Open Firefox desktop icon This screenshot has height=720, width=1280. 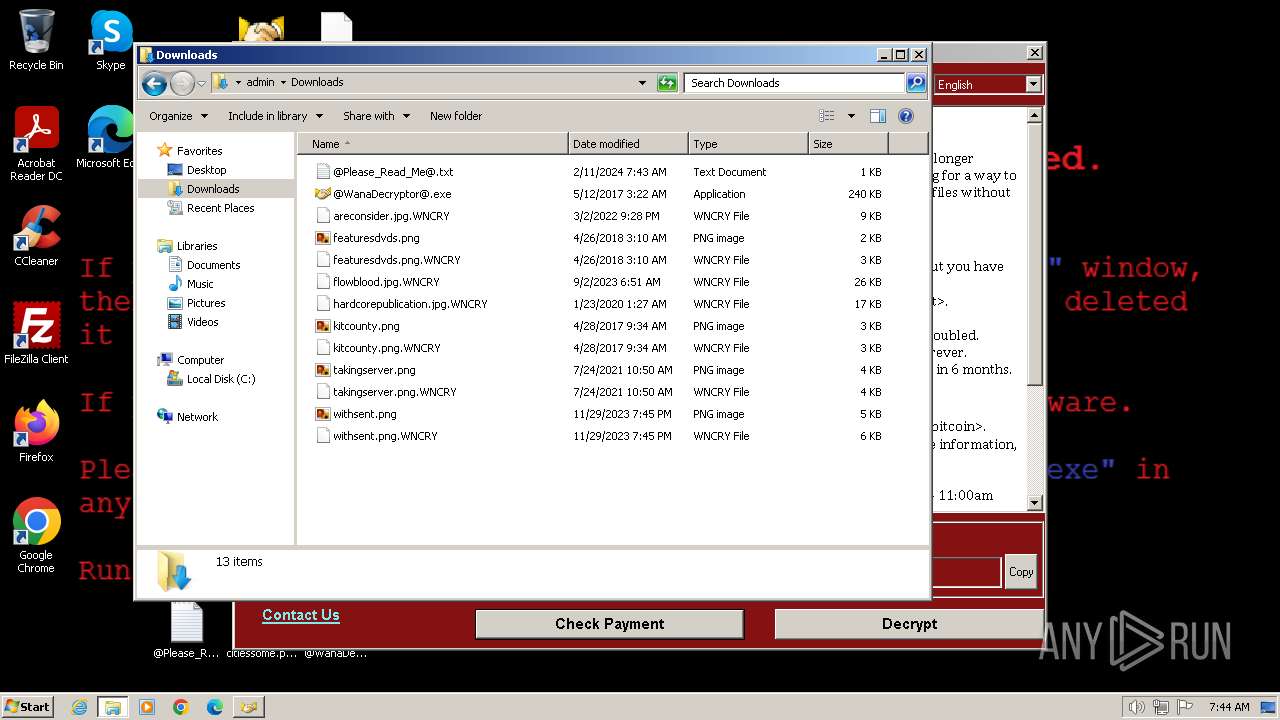pyautogui.click(x=36, y=432)
